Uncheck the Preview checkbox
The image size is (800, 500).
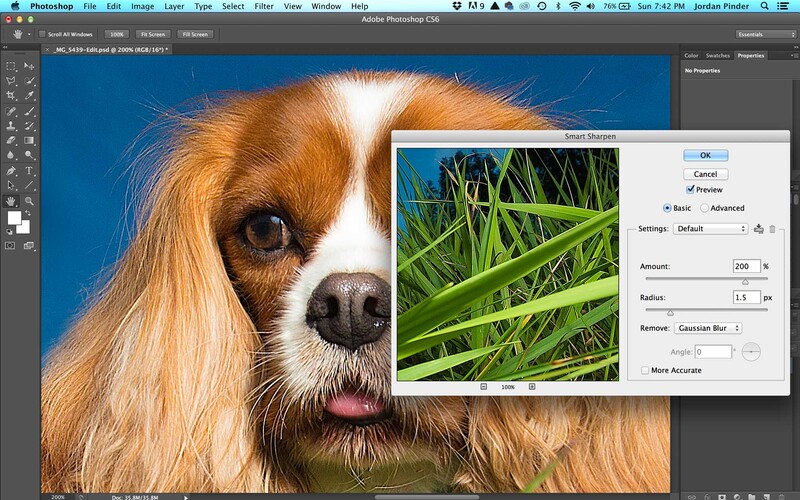tap(690, 189)
